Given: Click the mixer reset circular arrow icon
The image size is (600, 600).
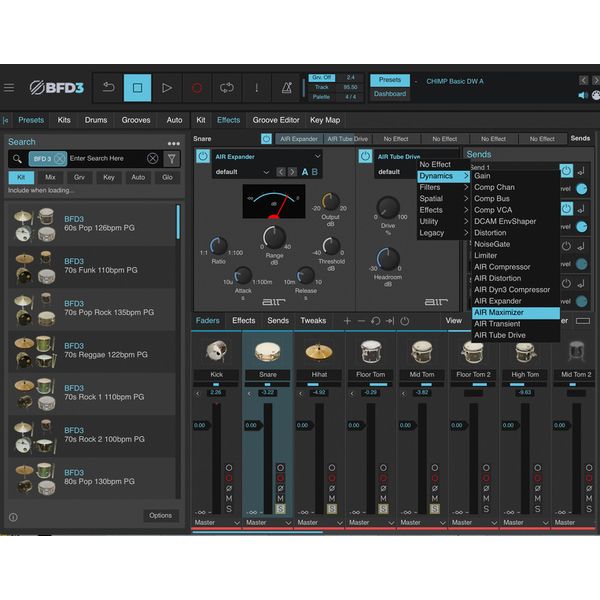Looking at the screenshot, I should 375,321.
